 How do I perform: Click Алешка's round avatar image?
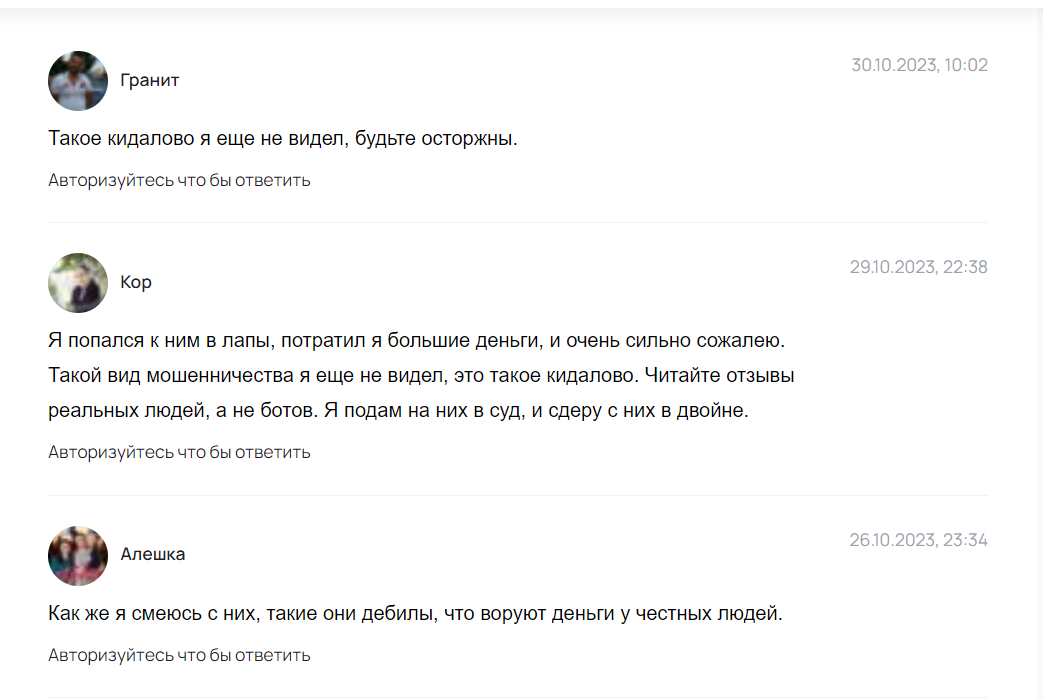coord(77,555)
